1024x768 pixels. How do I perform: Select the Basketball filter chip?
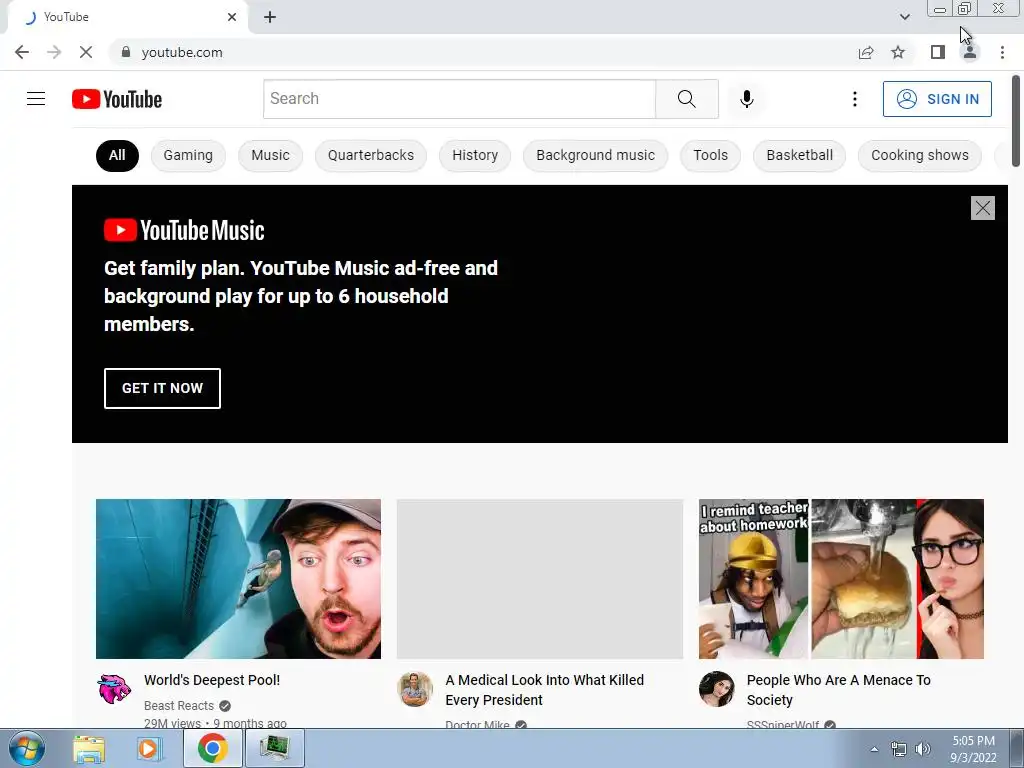[799, 155]
